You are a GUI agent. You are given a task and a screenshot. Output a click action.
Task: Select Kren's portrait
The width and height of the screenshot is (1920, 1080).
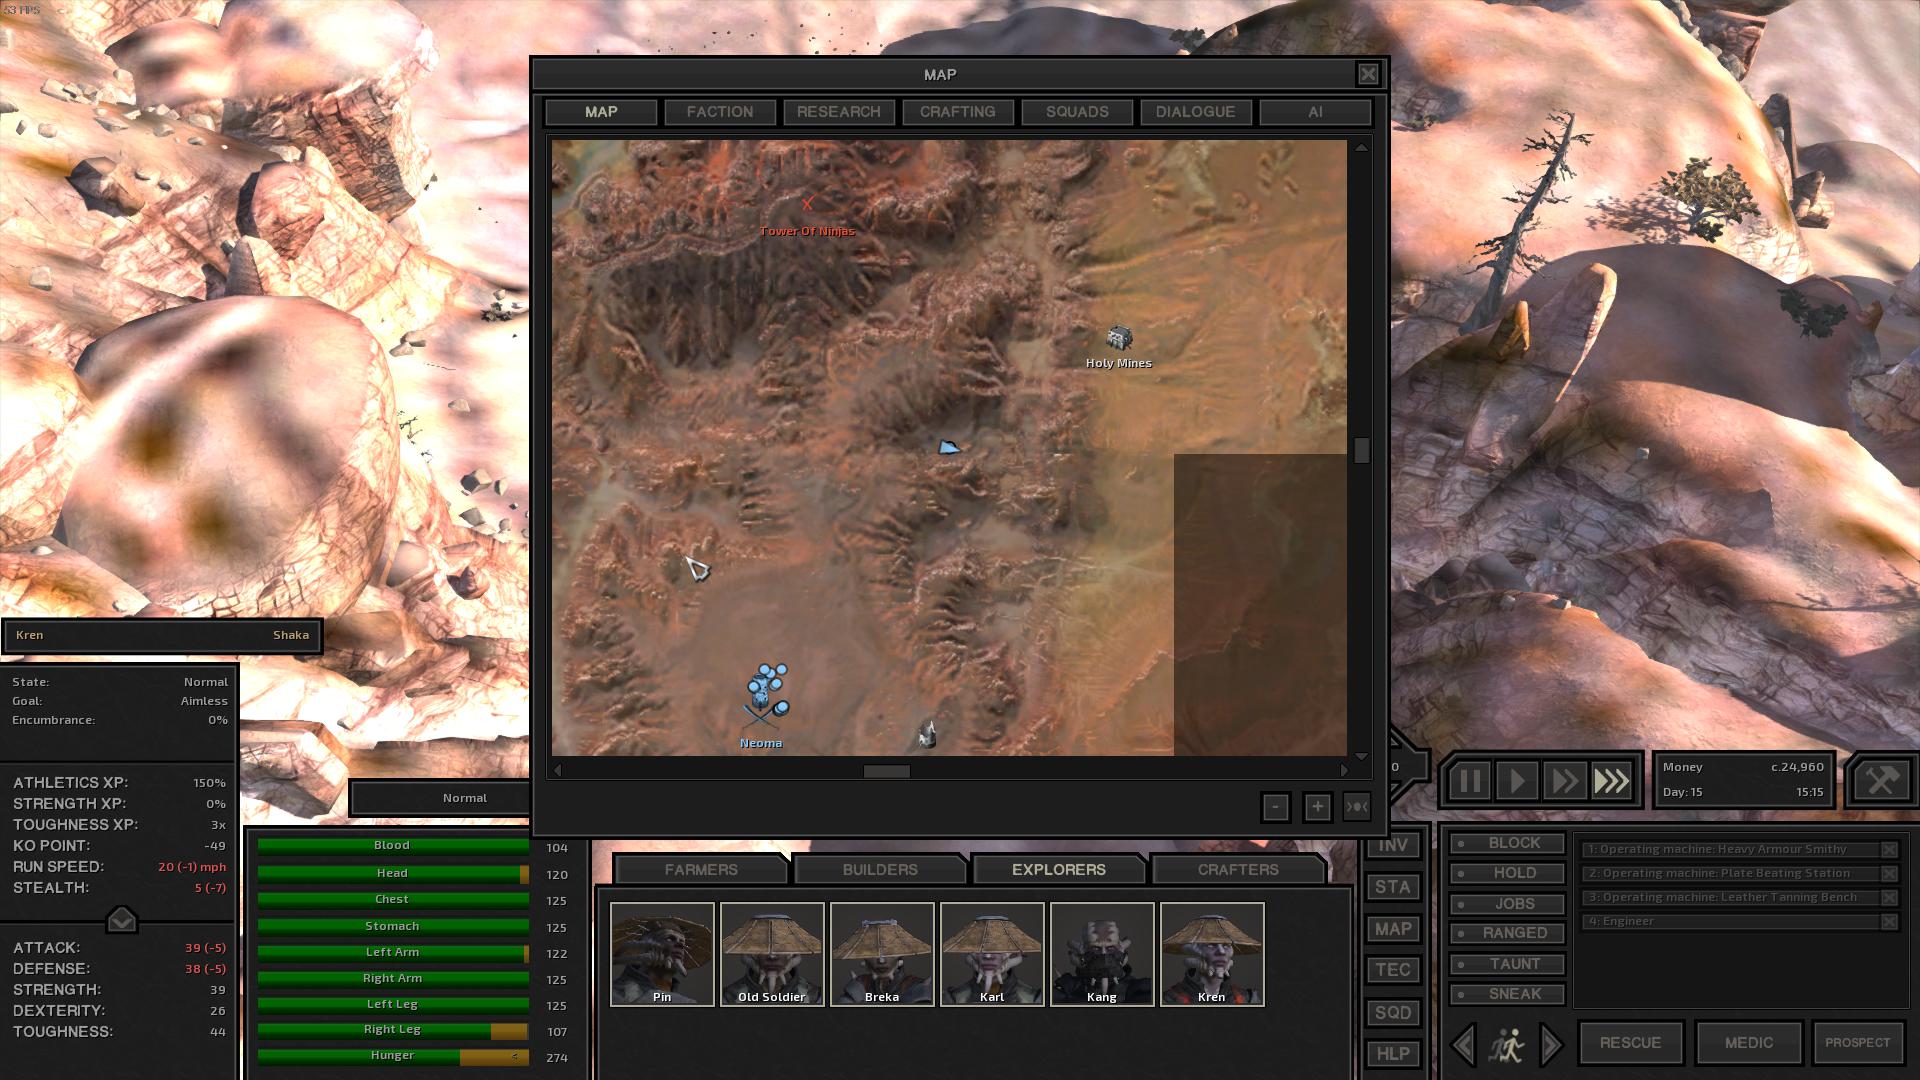click(x=1212, y=954)
